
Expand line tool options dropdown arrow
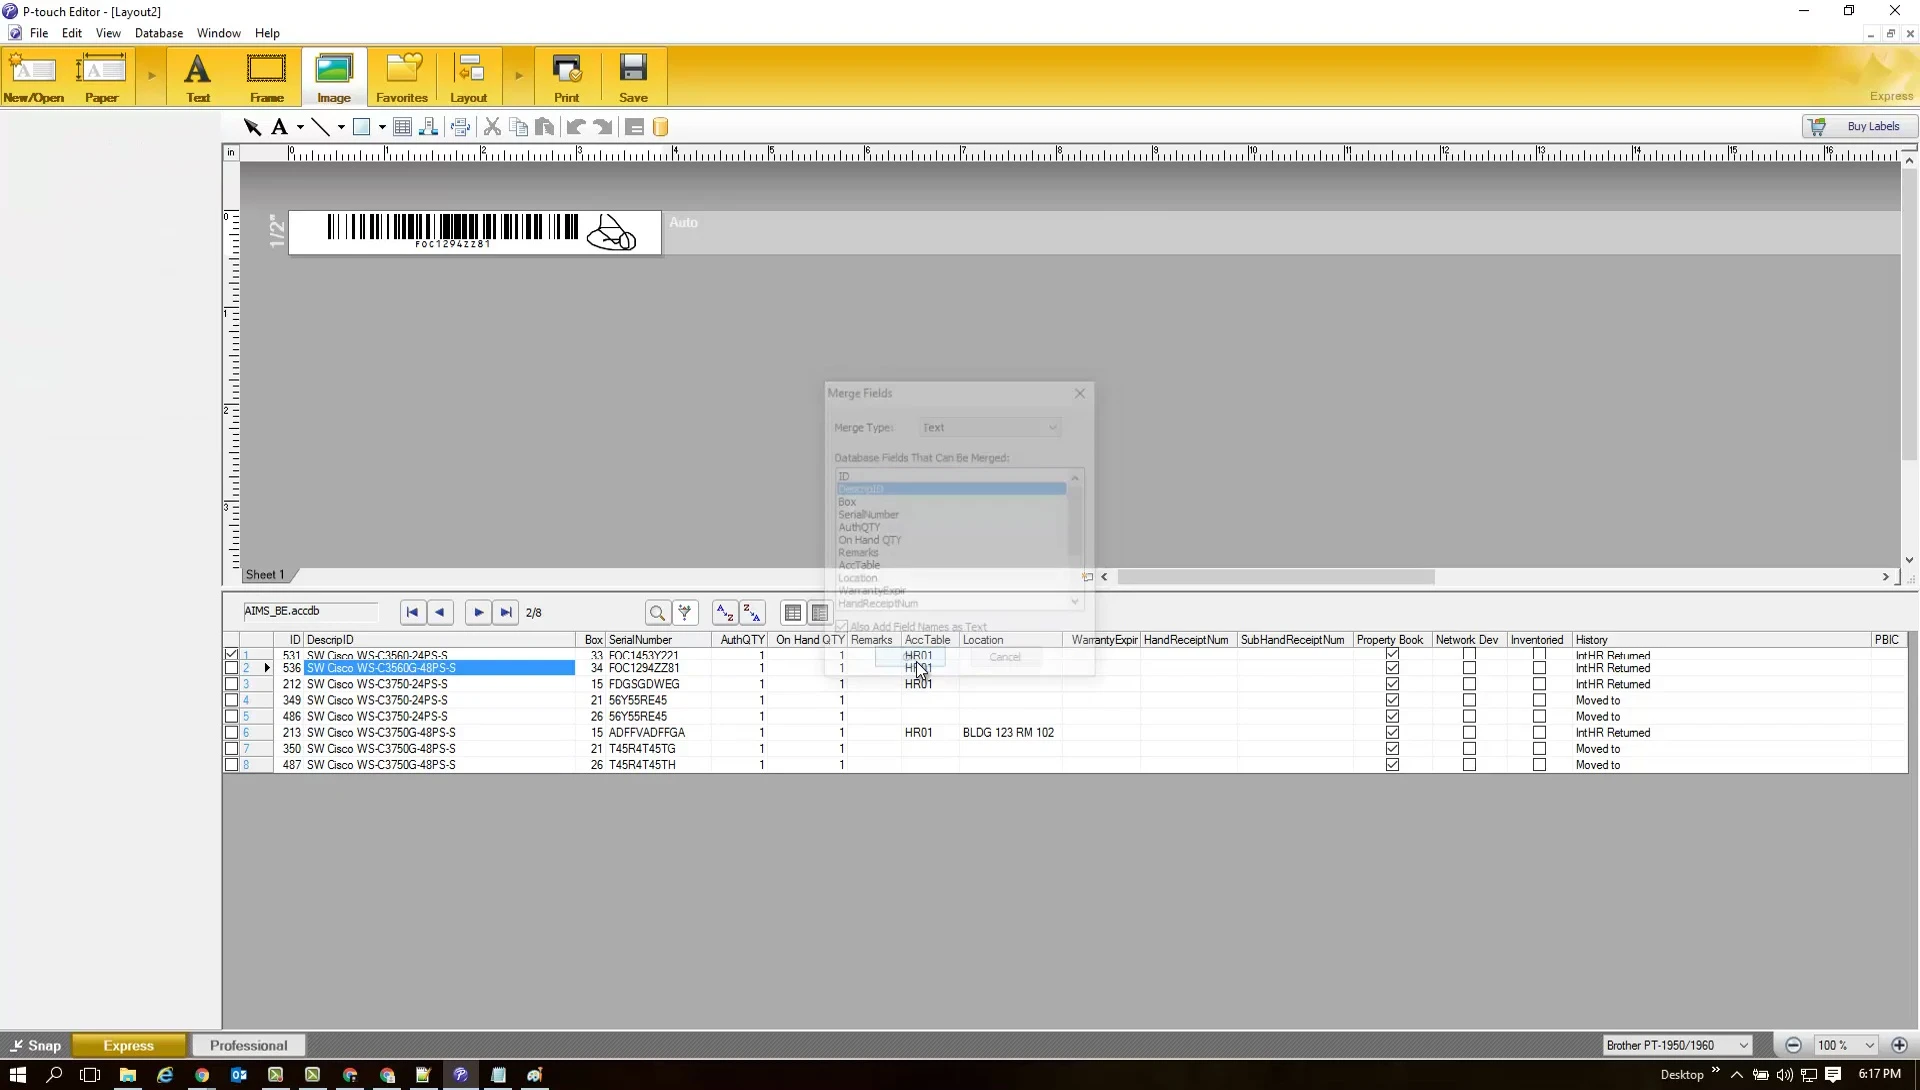[x=341, y=128]
